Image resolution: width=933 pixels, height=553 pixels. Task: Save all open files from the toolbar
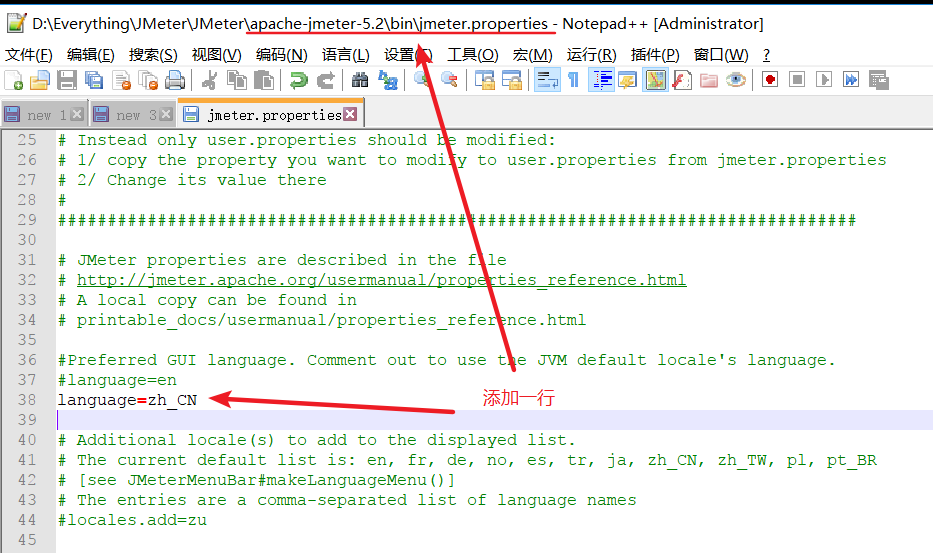pos(94,80)
